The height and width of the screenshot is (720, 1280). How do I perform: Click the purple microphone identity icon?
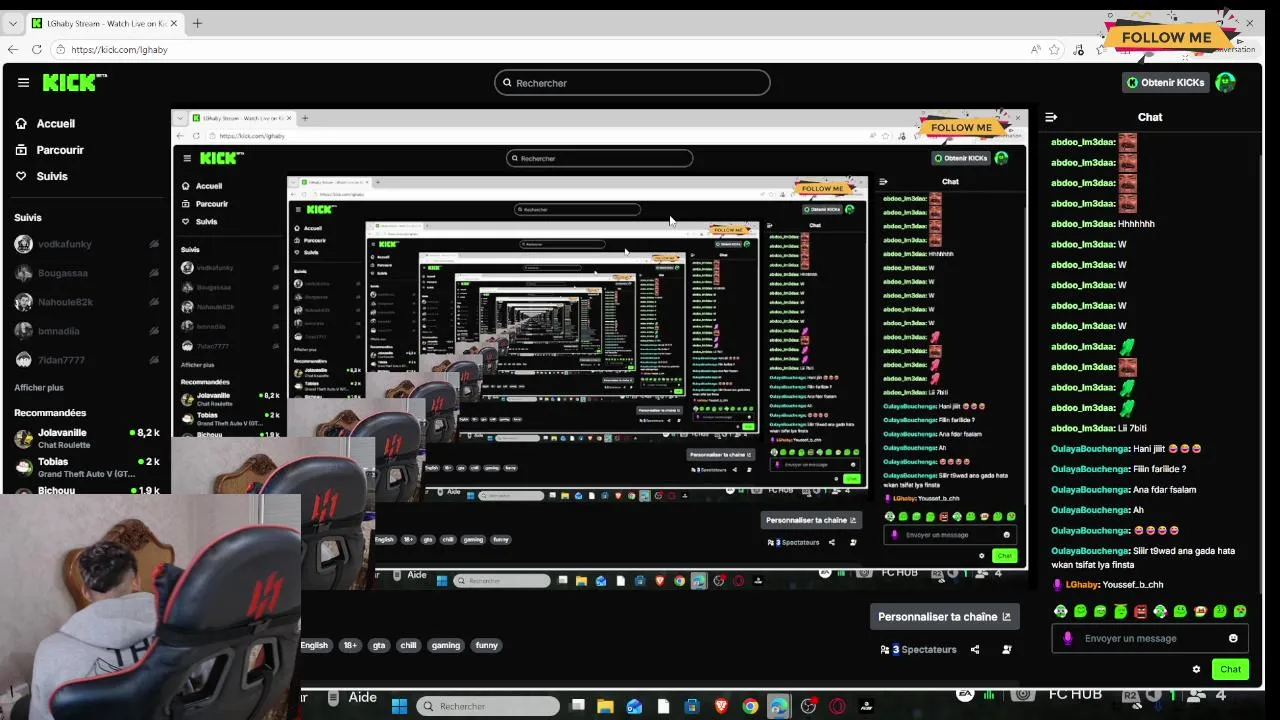click(1068, 638)
